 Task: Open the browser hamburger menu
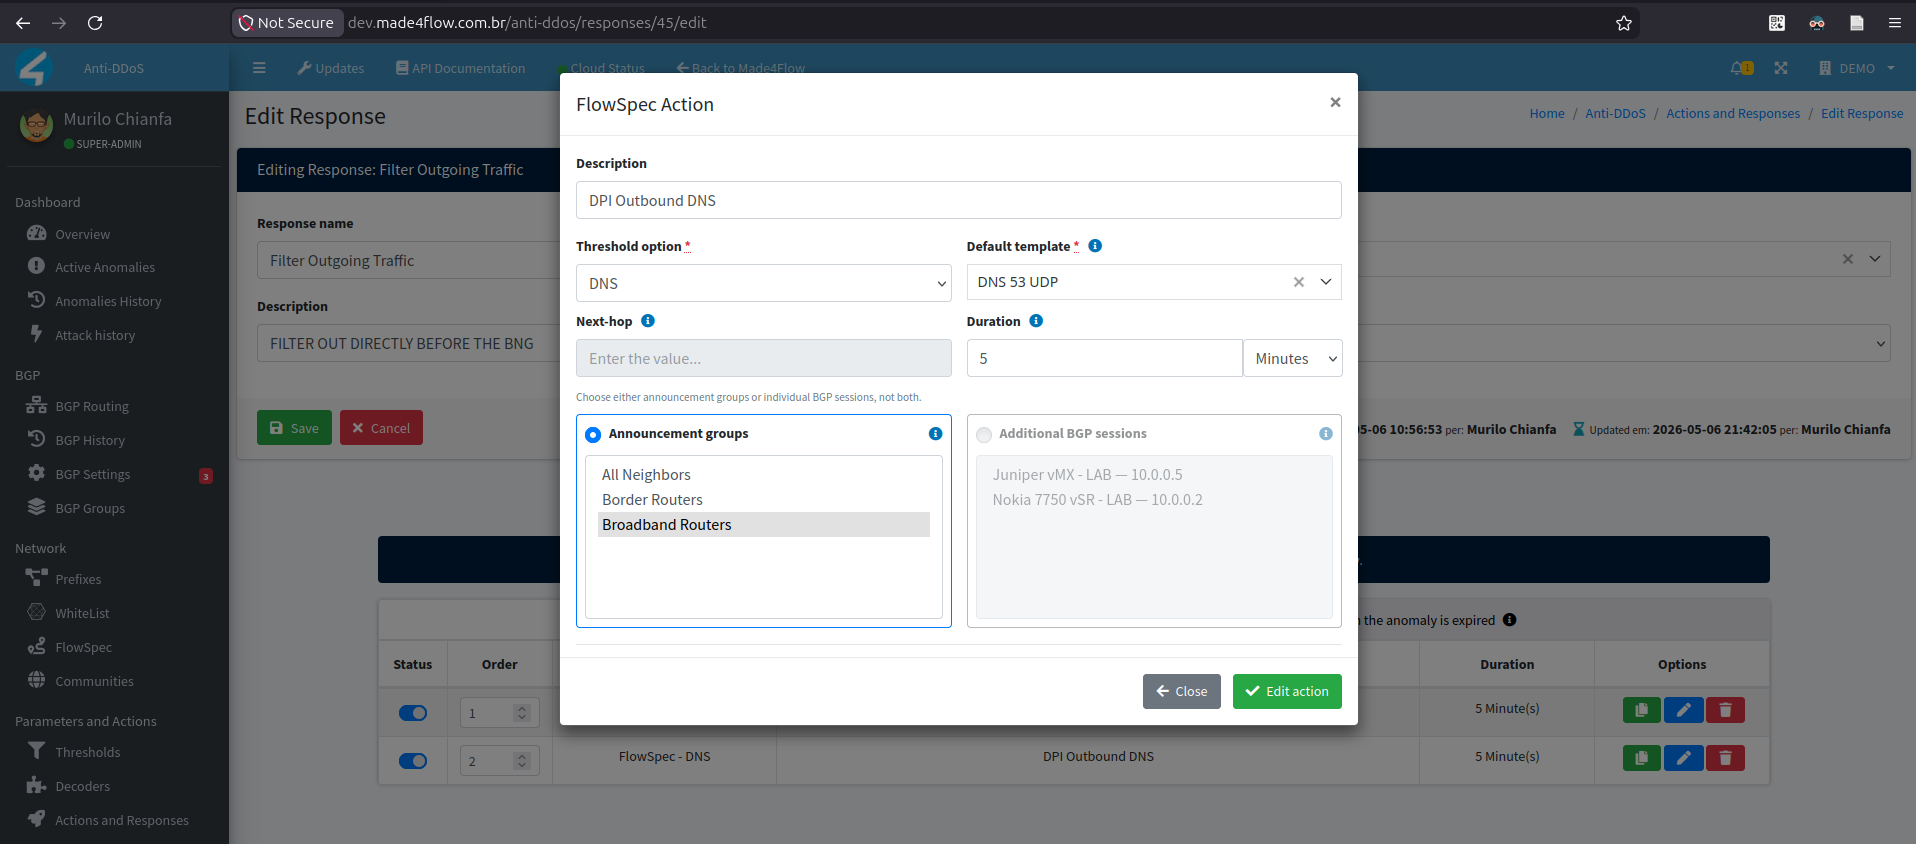1894,23
